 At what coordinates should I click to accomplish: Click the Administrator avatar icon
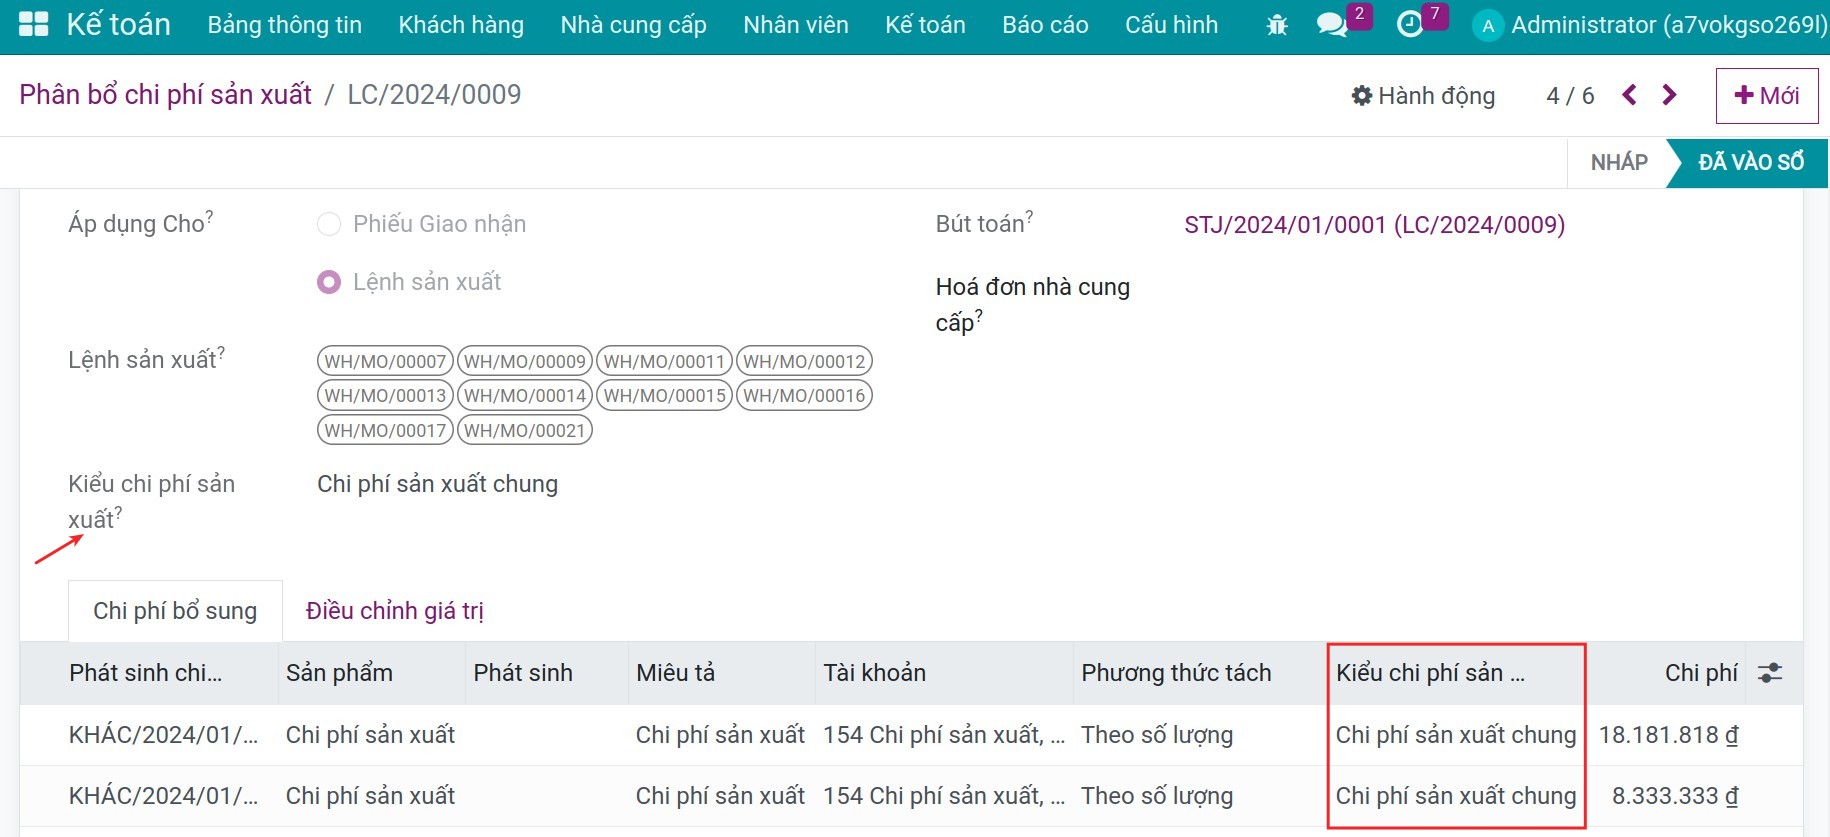click(x=1488, y=26)
